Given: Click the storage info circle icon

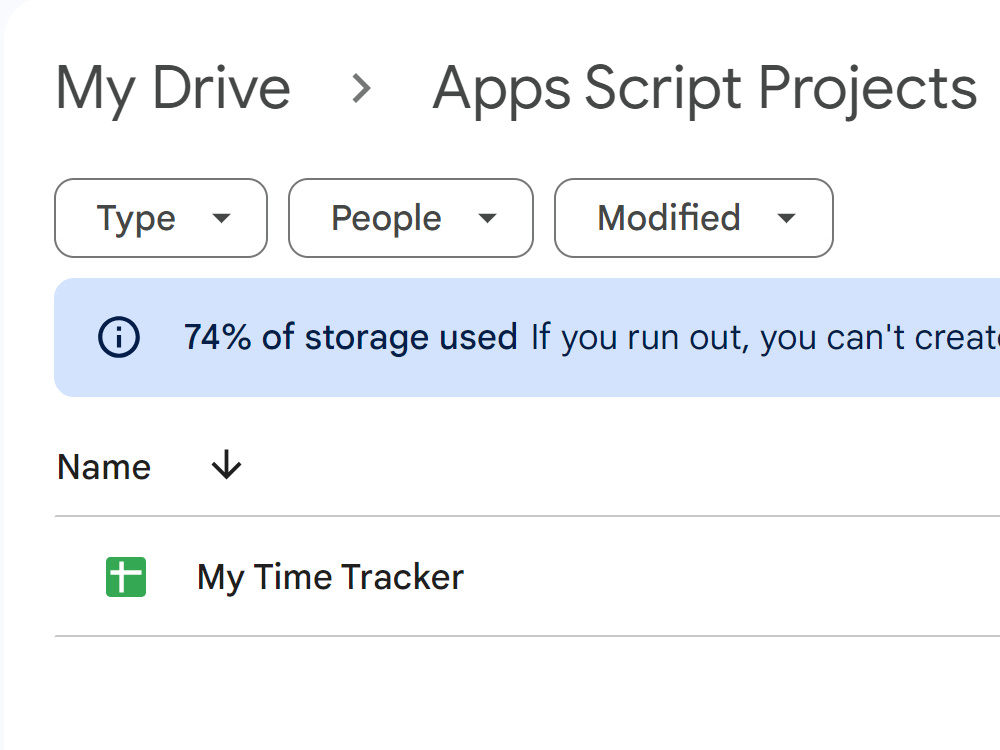Looking at the screenshot, I should pyautogui.click(x=119, y=337).
